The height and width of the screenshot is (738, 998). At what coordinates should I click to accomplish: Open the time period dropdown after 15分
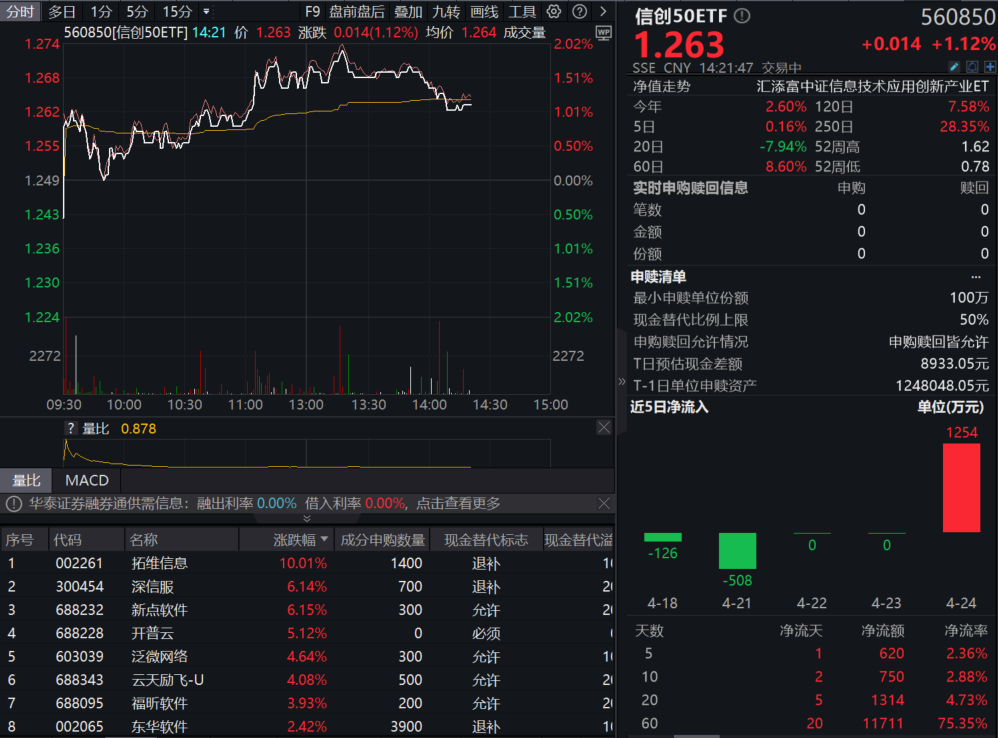(206, 12)
